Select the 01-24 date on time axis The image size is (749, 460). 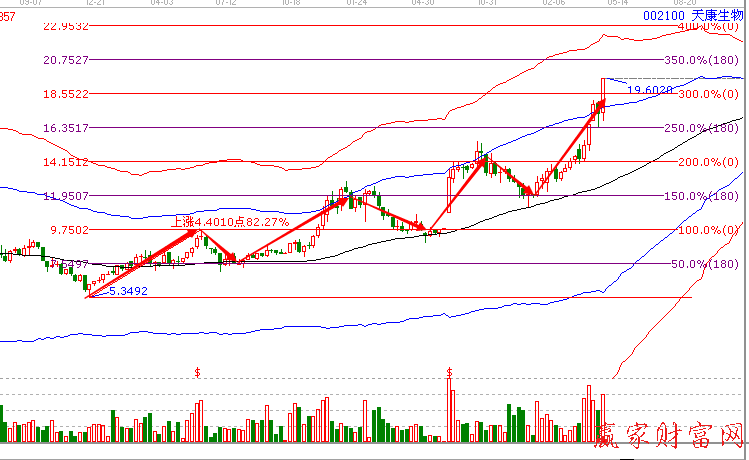coord(357,4)
